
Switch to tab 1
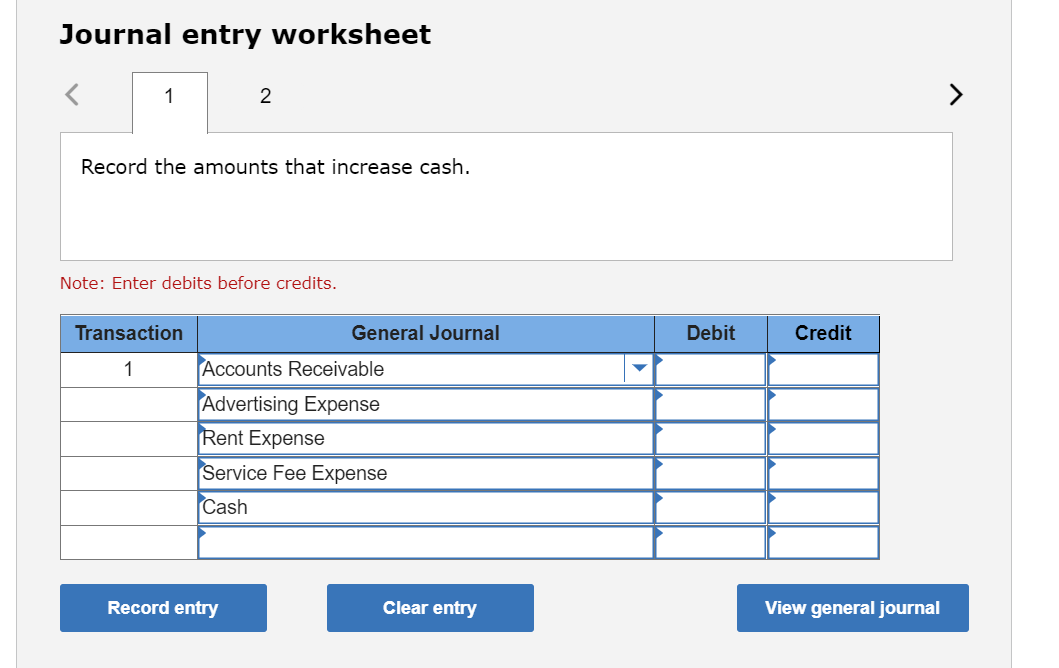169,96
